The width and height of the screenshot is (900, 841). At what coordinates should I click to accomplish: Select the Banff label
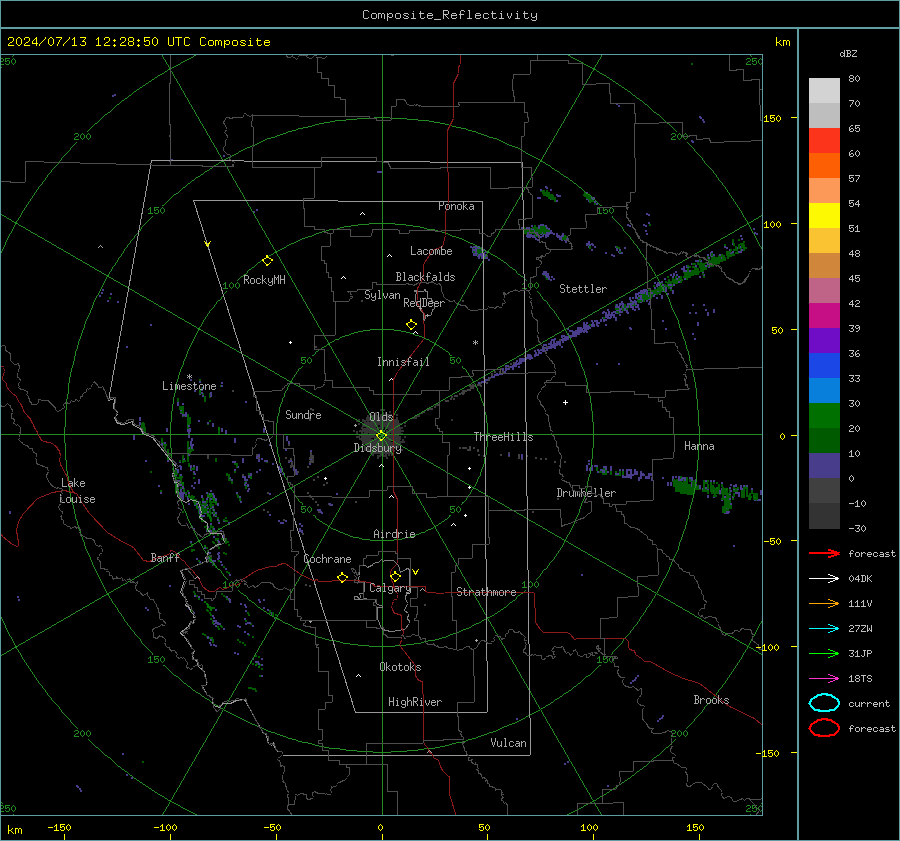click(x=165, y=557)
